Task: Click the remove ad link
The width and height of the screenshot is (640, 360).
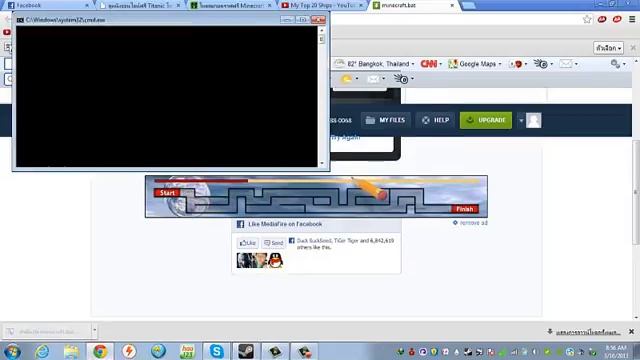Action: (x=473, y=223)
